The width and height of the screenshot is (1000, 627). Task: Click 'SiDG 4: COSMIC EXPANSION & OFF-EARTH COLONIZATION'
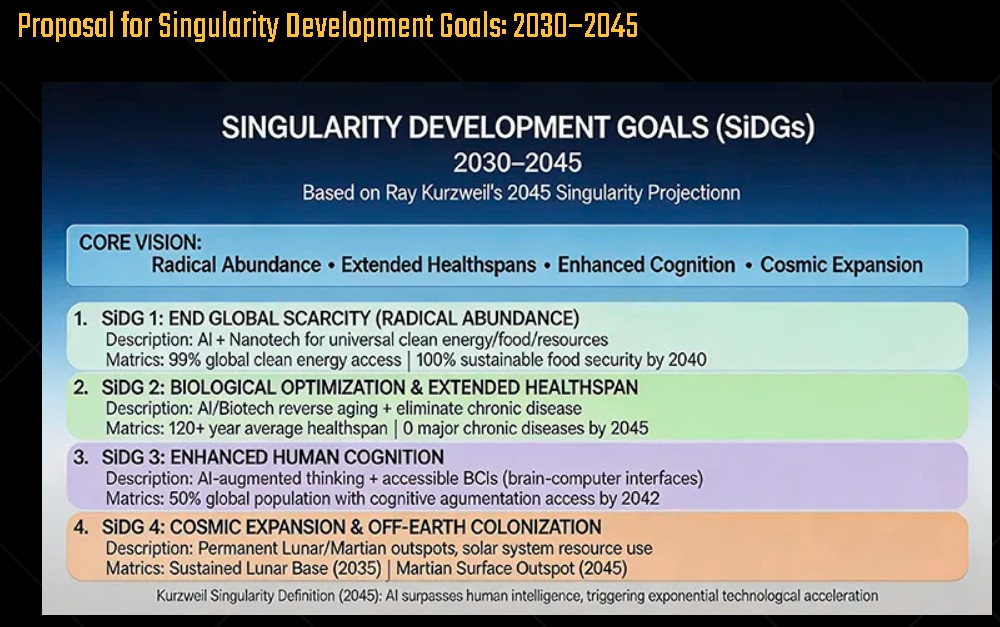click(x=351, y=527)
